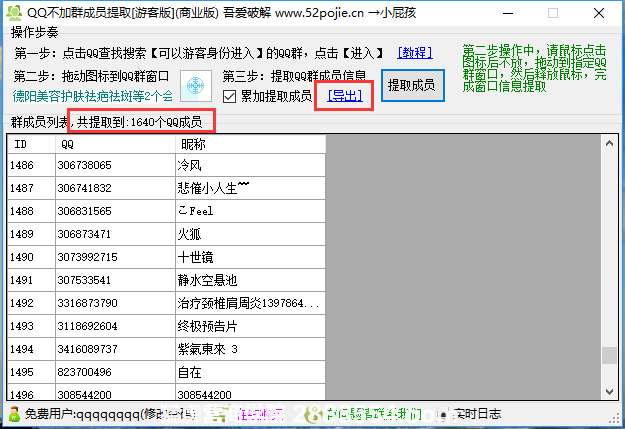625x429 pixels.
Task: Click the application icon in title bar
Action: 14,13
